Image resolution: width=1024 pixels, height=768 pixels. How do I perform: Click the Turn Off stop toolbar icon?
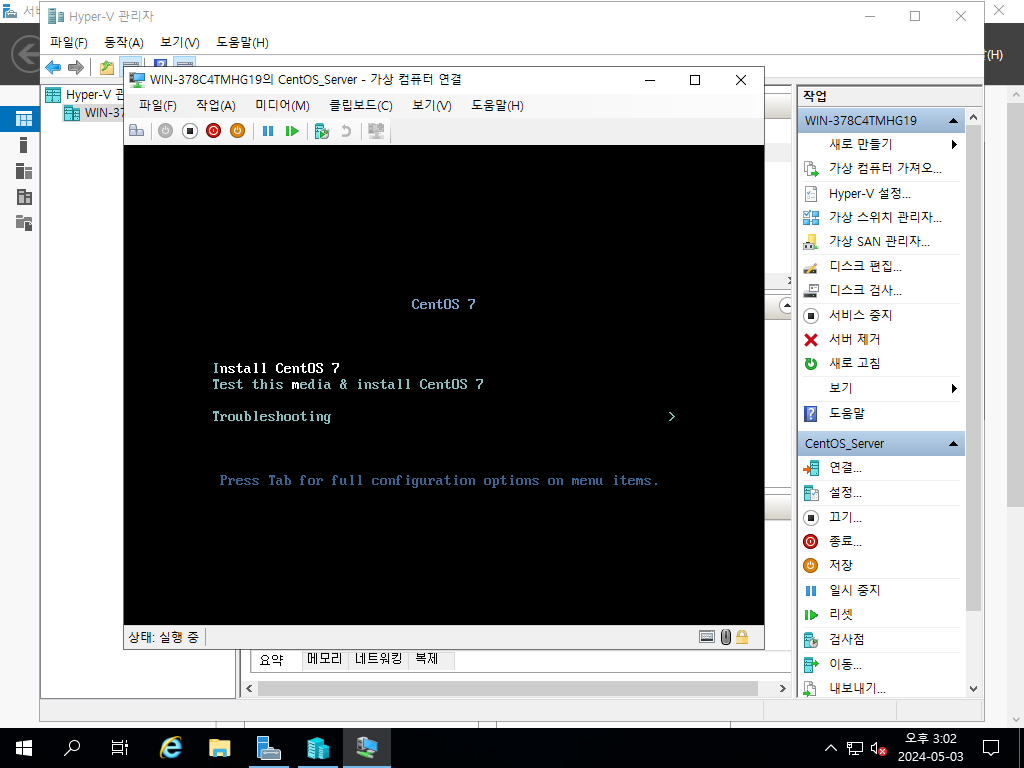[190, 131]
